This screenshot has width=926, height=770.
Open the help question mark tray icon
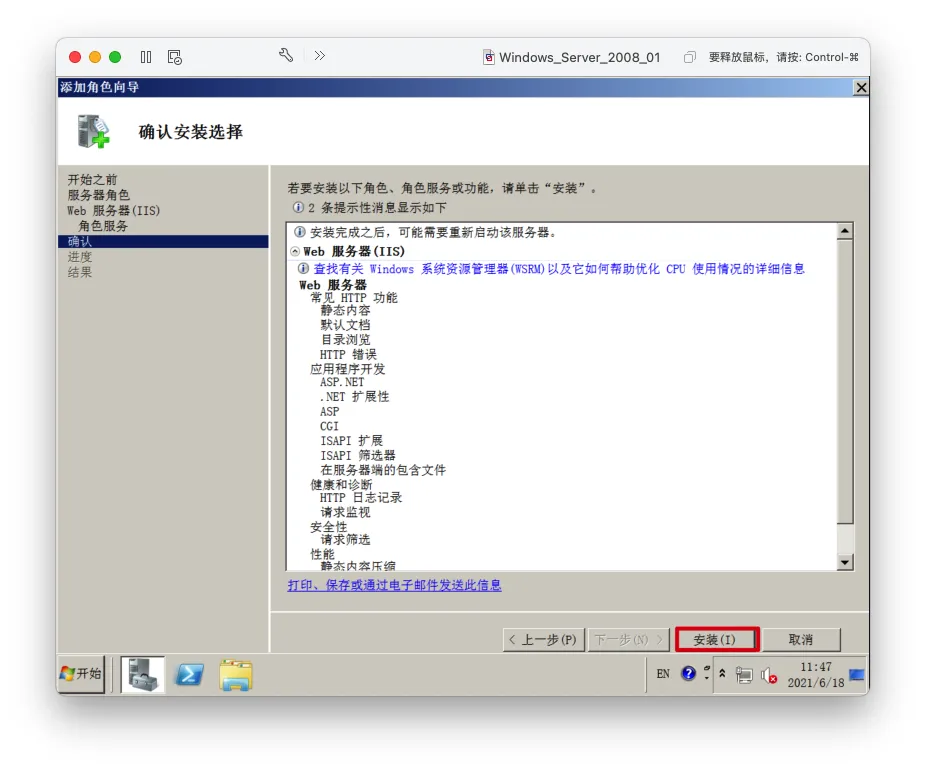pos(689,674)
